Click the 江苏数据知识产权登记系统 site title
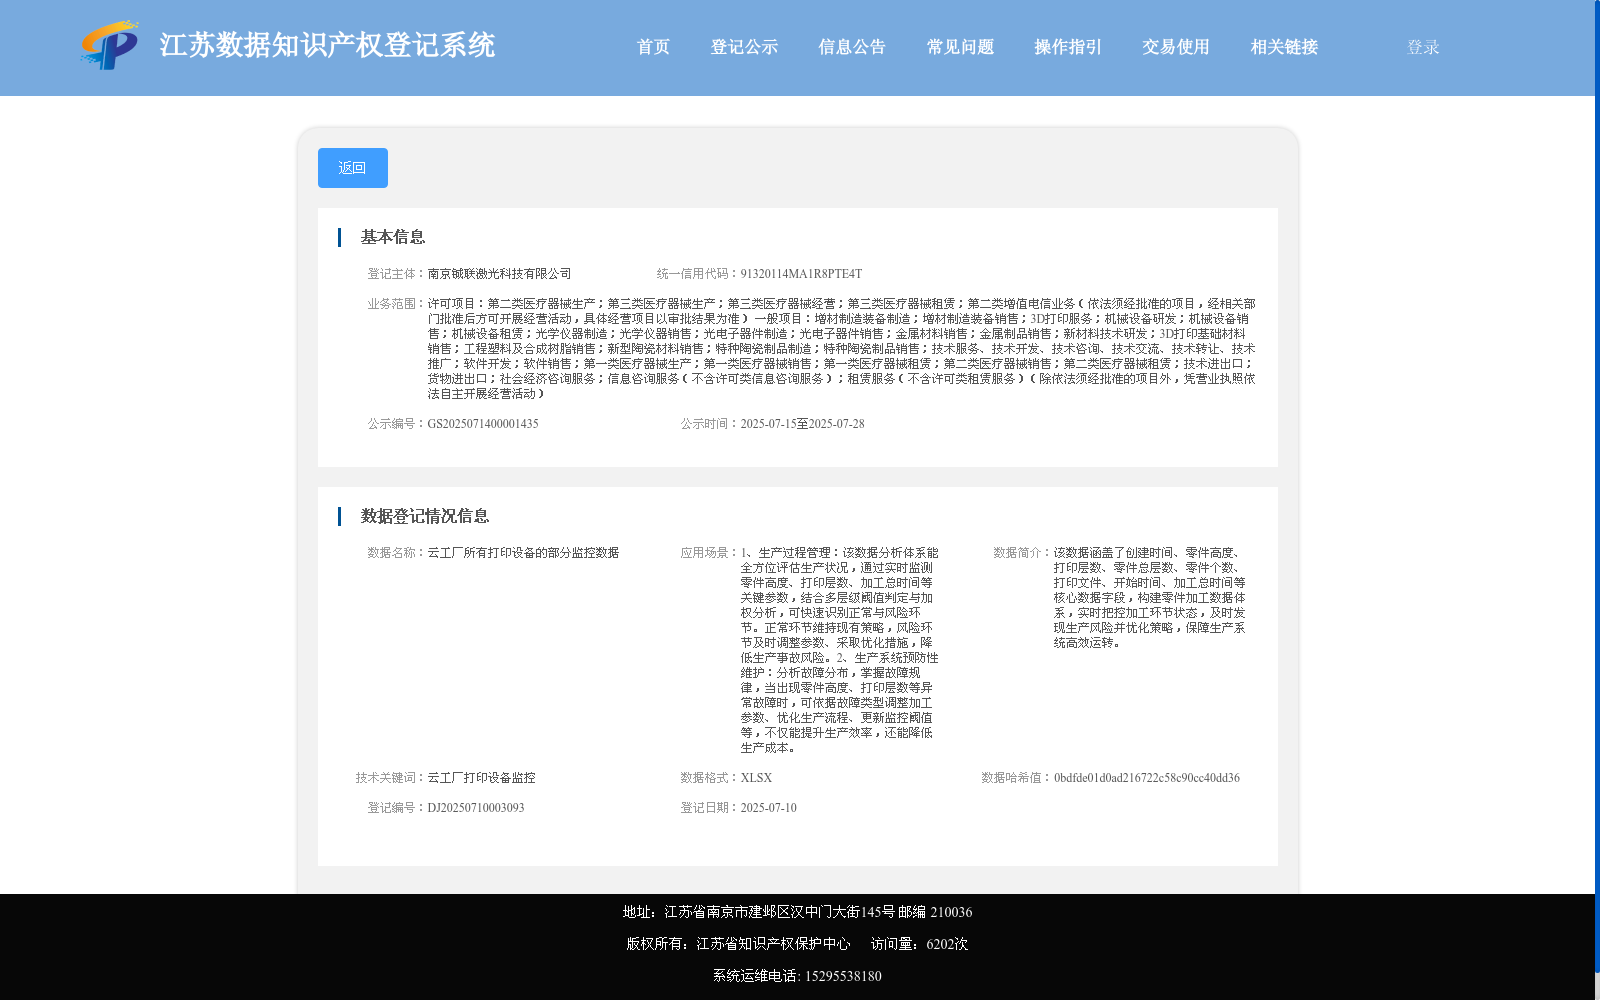Viewport: 1600px width, 1000px height. (327, 45)
